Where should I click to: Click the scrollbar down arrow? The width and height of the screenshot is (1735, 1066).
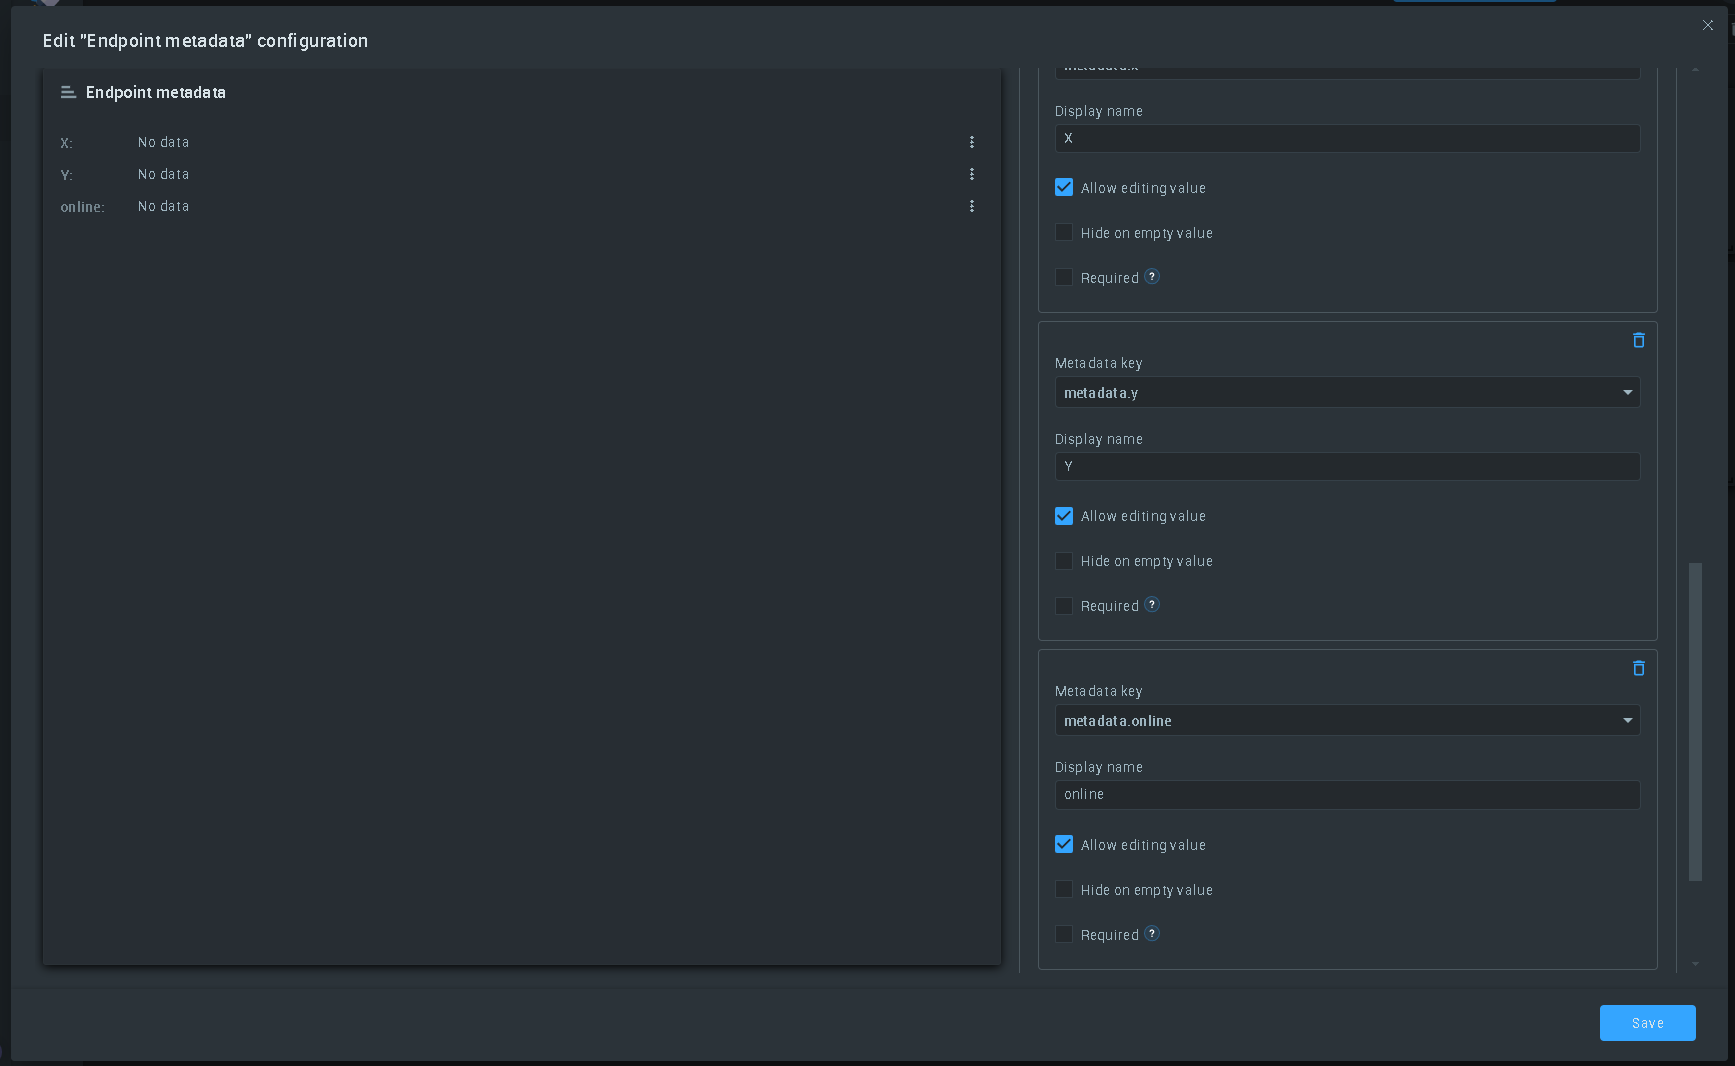coord(1695,964)
